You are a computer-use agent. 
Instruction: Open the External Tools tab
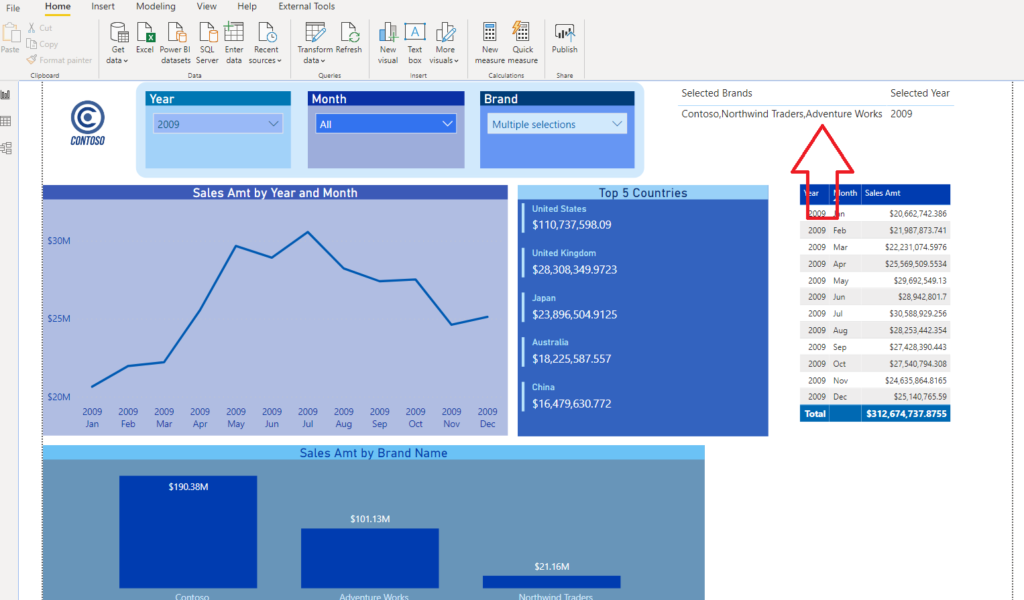coord(306,7)
